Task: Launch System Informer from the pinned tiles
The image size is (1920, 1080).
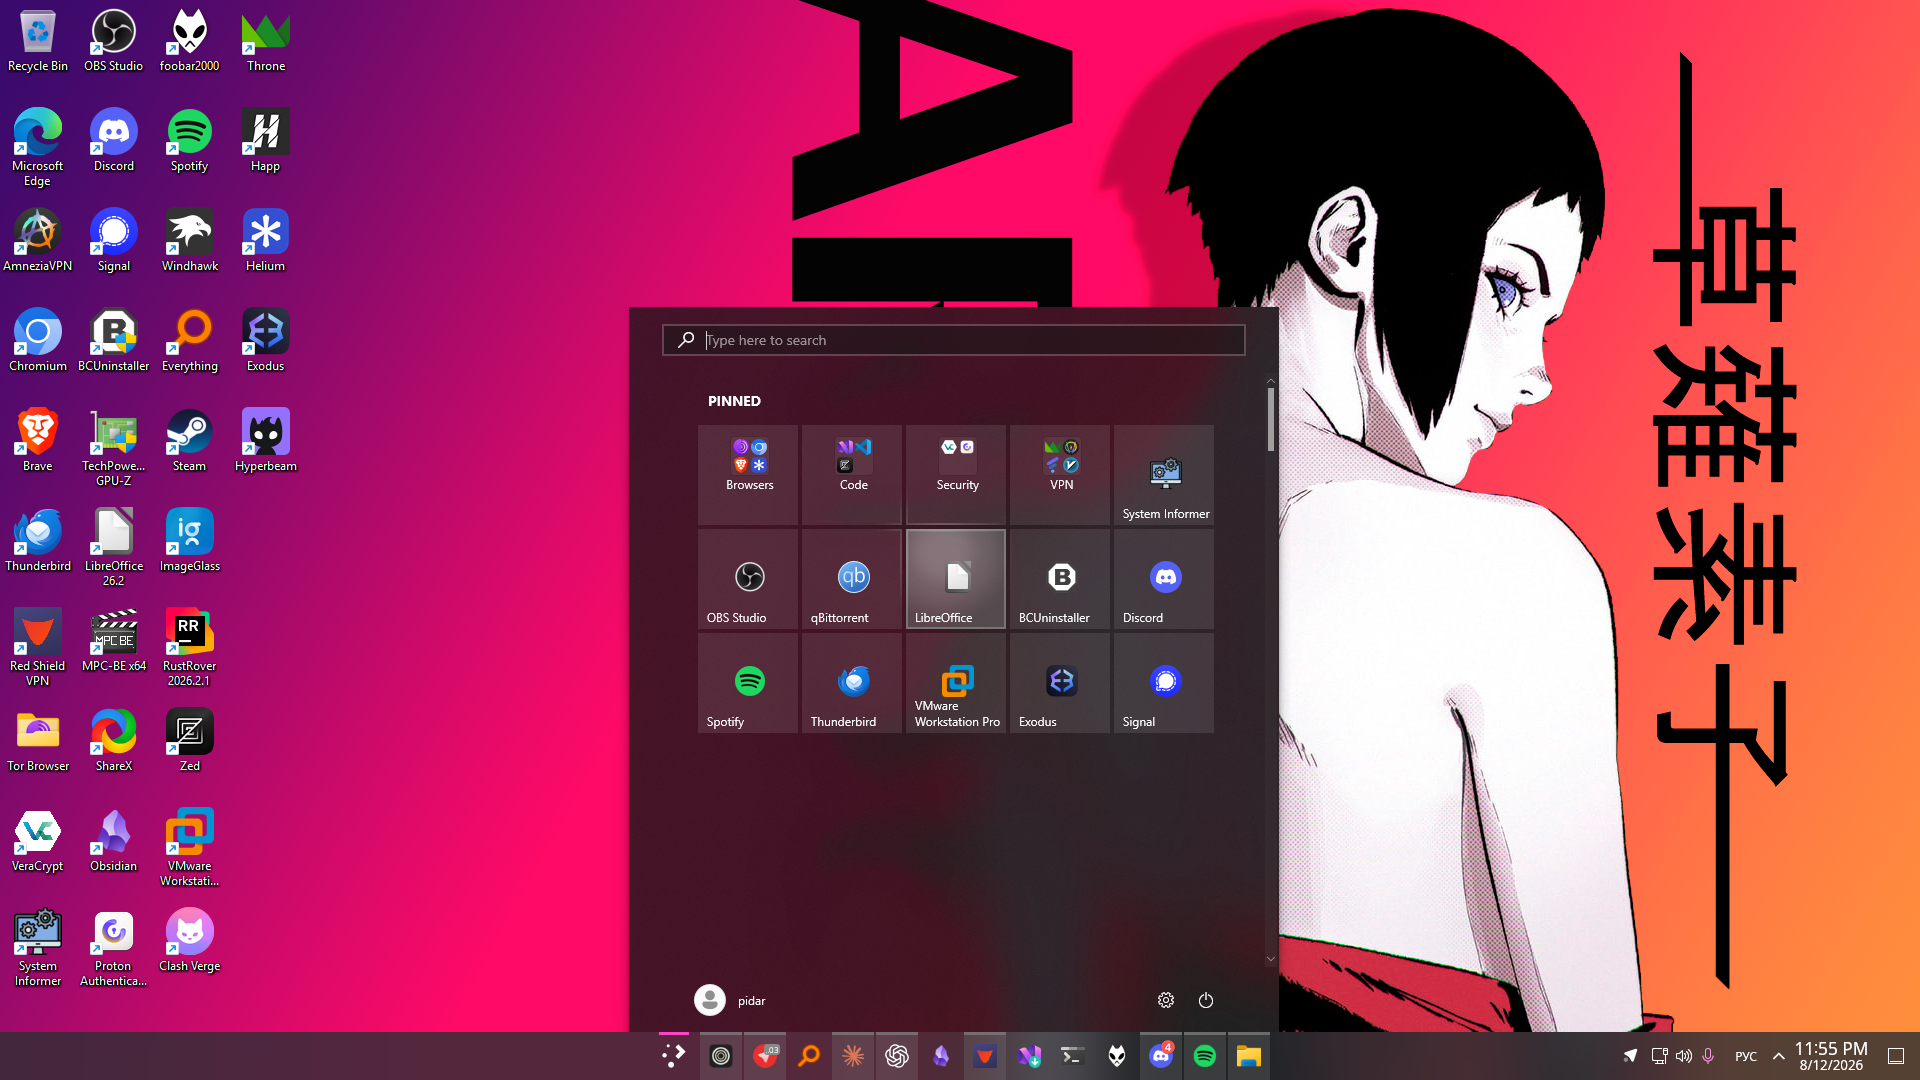Action: point(1164,475)
